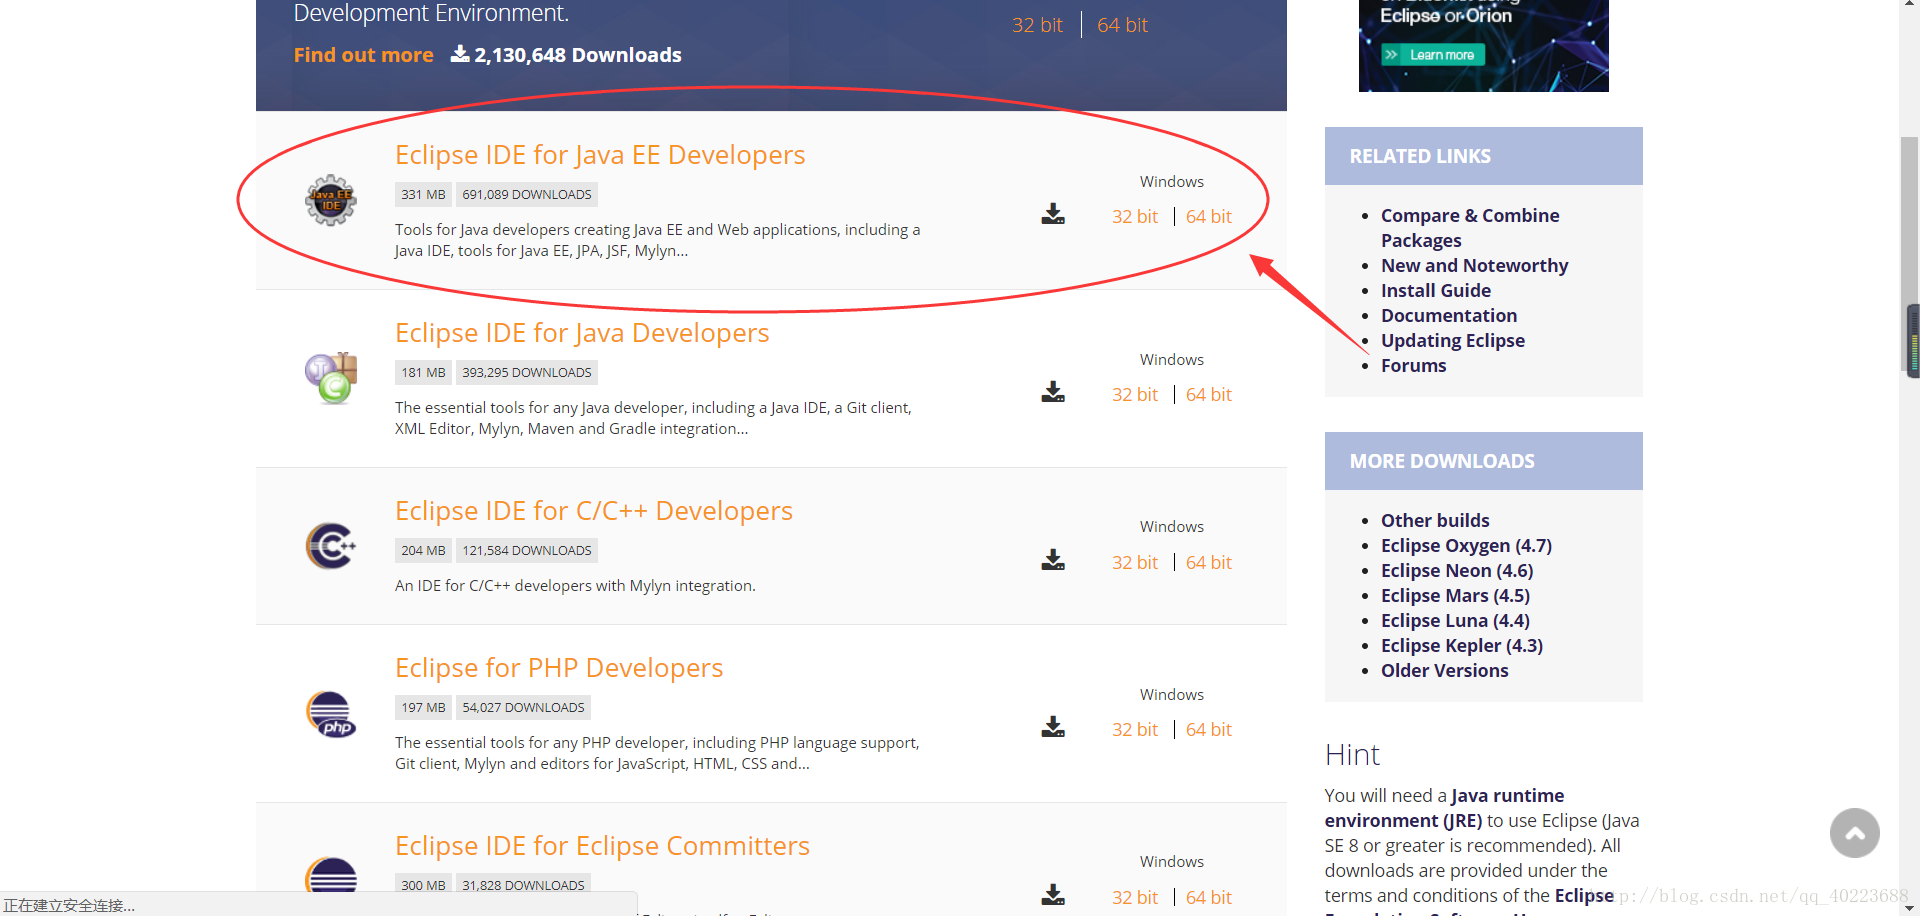Open Eclipse Neon (4.6) link
This screenshot has height=916, width=1920.
coord(1457,571)
